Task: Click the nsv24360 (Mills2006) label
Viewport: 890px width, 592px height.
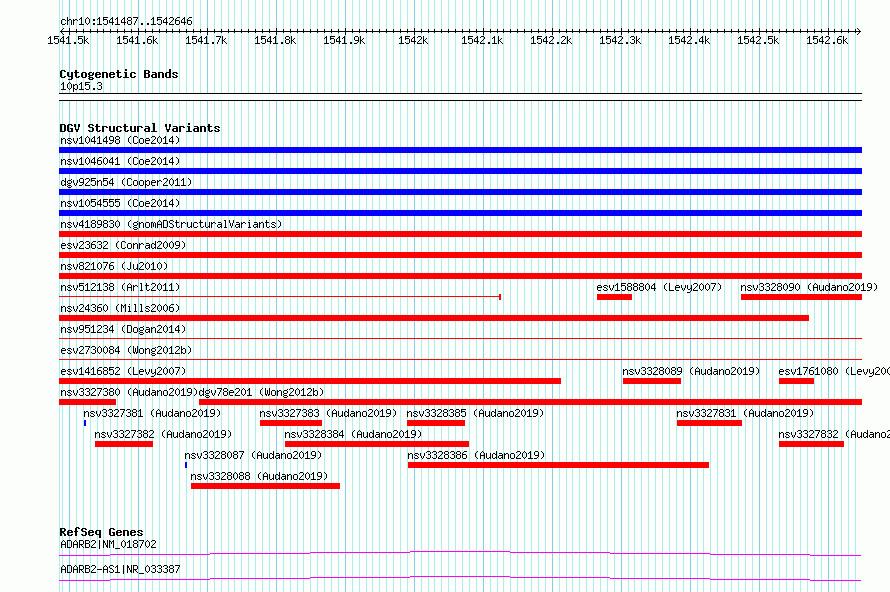Action: [x=120, y=308]
